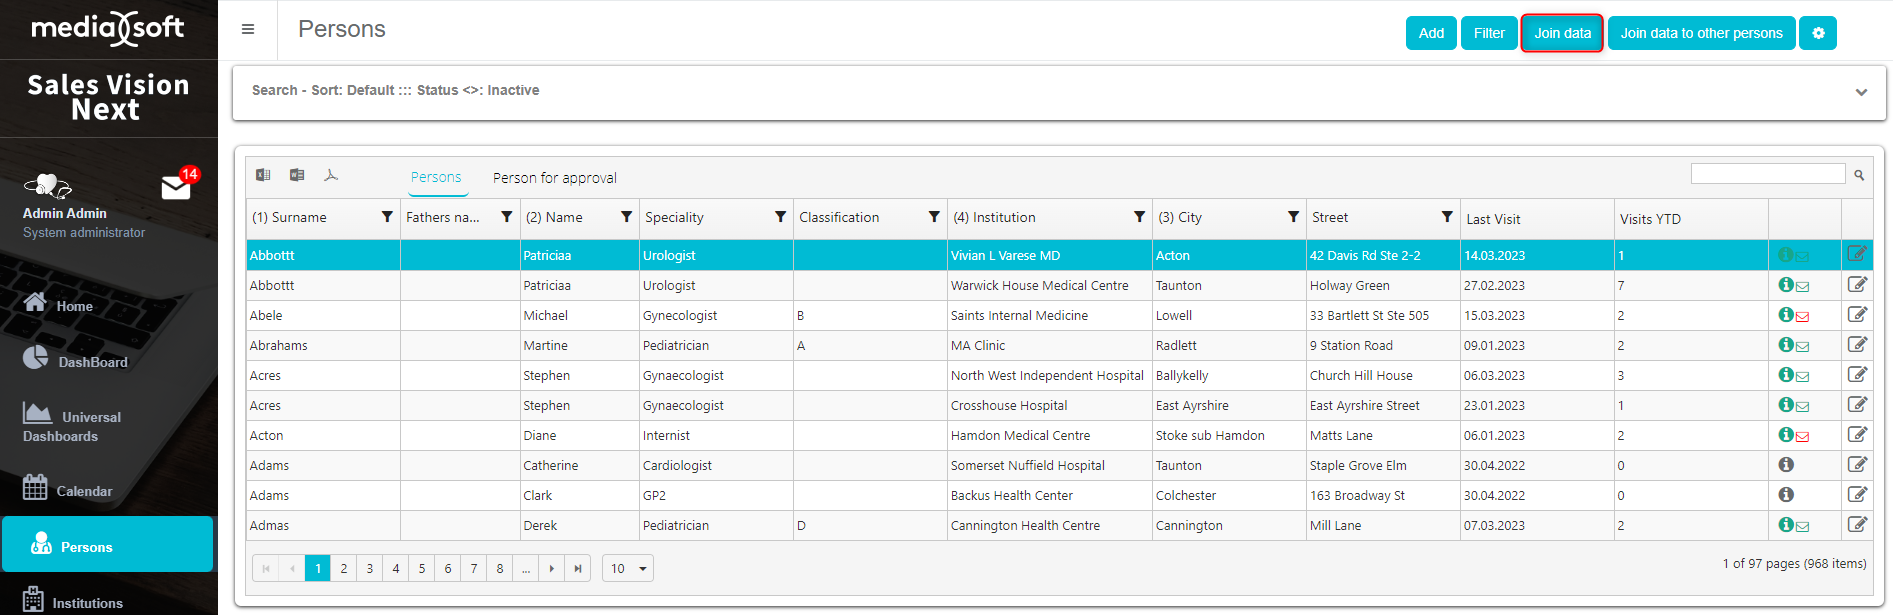Viewport: 1893px width, 615px height.
Task: Open the info icon for Adams Catherine
Action: pyautogui.click(x=1786, y=465)
